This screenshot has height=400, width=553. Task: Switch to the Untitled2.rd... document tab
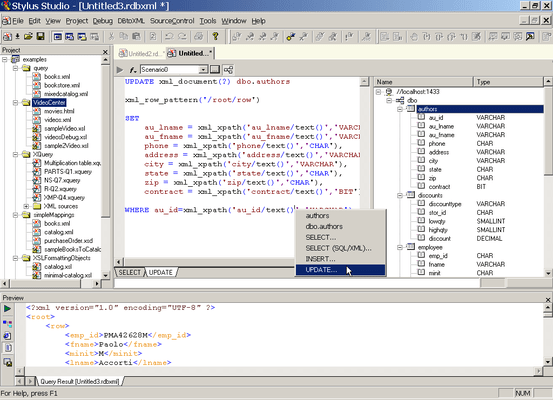tap(141, 54)
